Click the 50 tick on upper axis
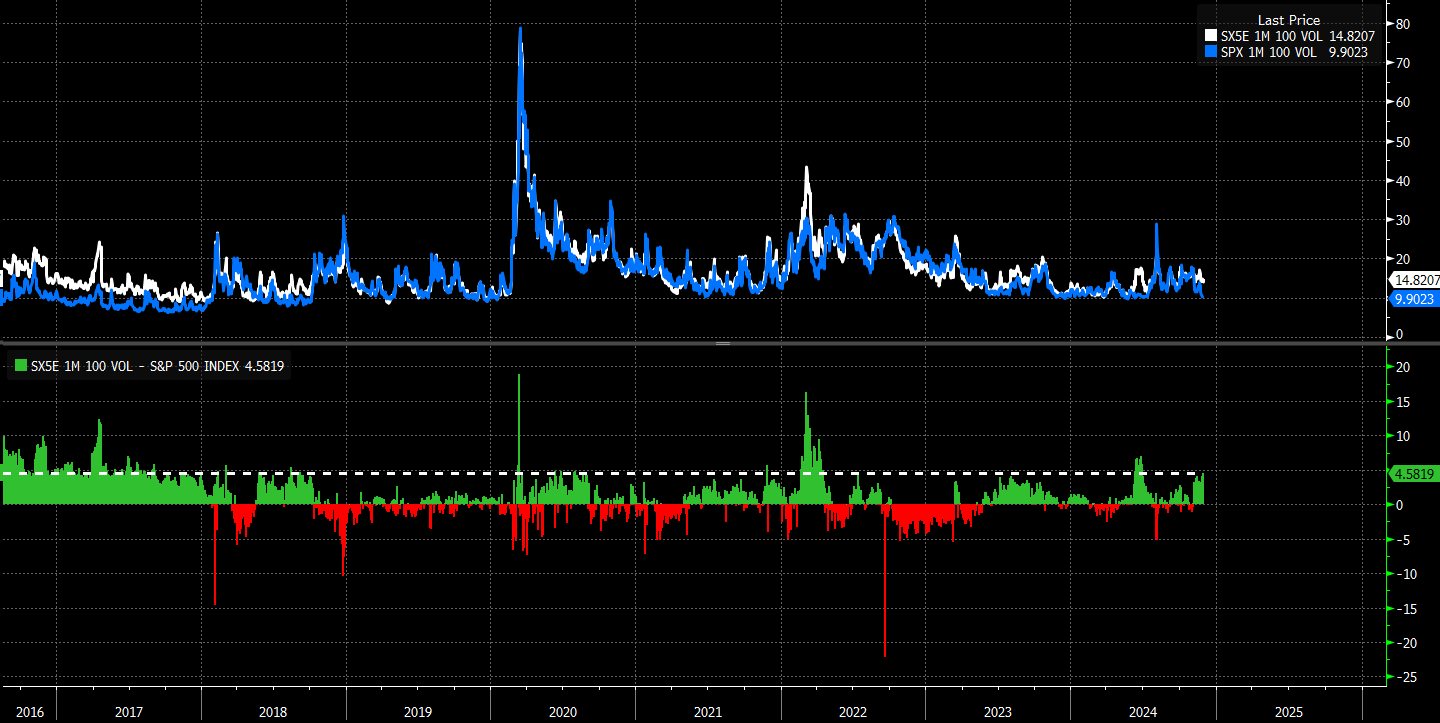The height and width of the screenshot is (723, 1440). pos(1402,141)
